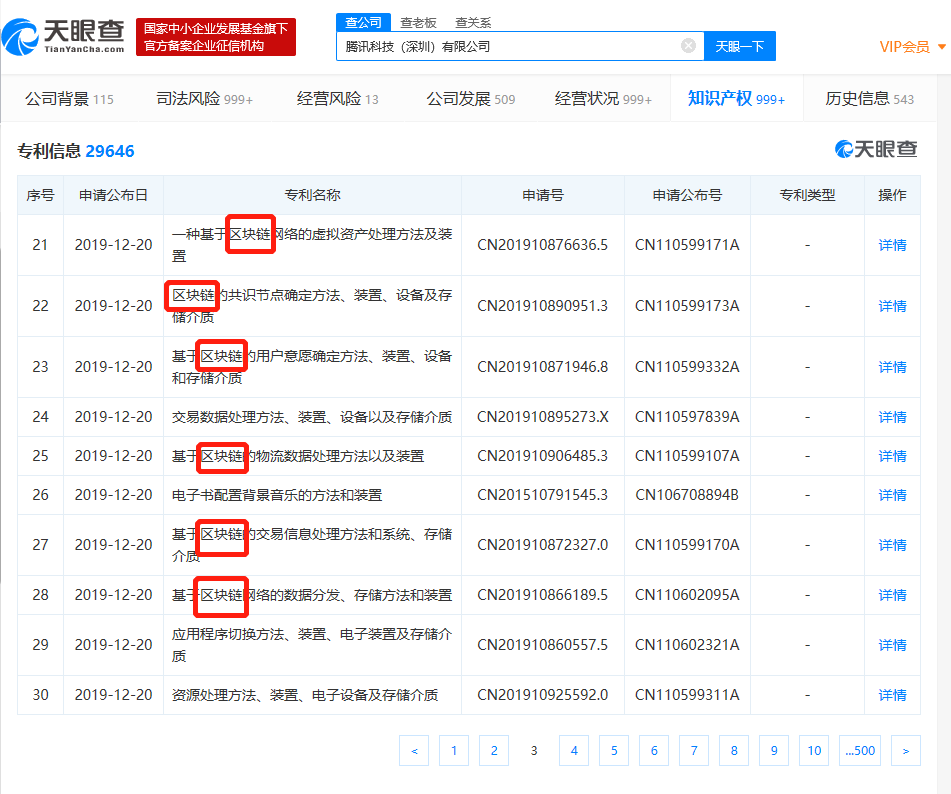The height and width of the screenshot is (794, 951).
Task: Open the 司法风险 tab
Action: point(188,97)
